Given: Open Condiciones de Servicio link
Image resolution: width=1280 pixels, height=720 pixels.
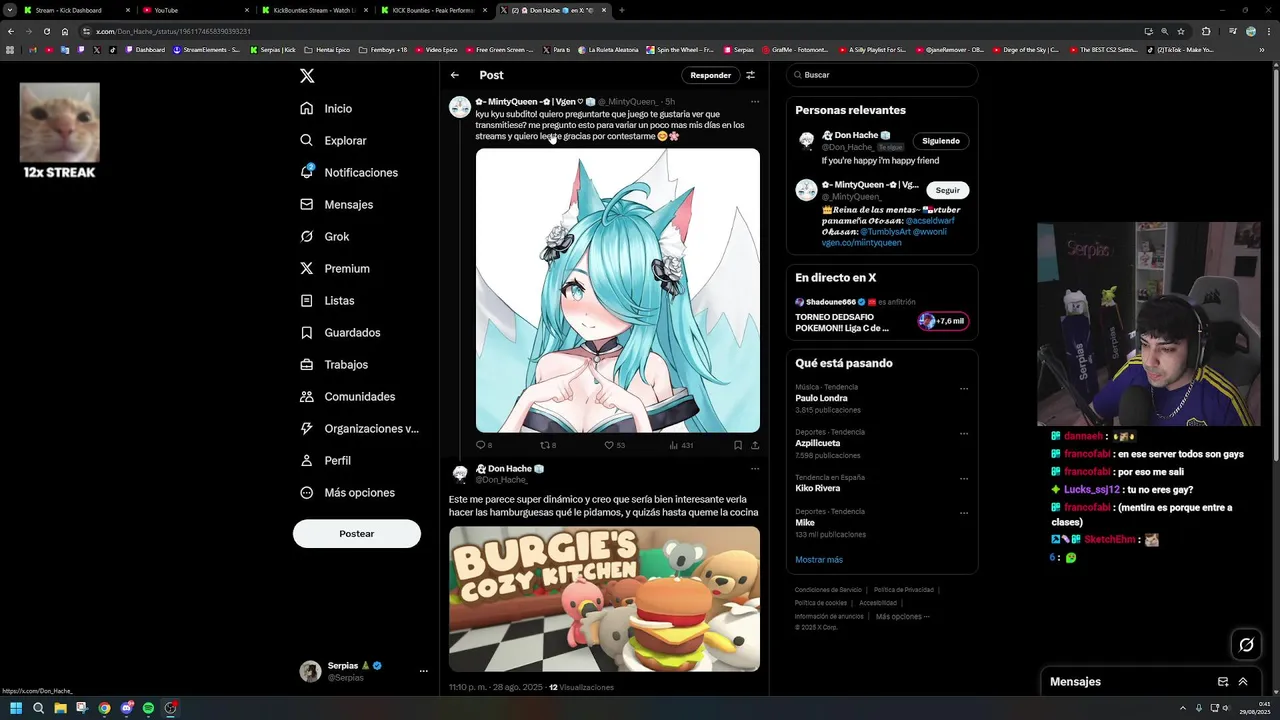Looking at the screenshot, I should coord(828,590).
